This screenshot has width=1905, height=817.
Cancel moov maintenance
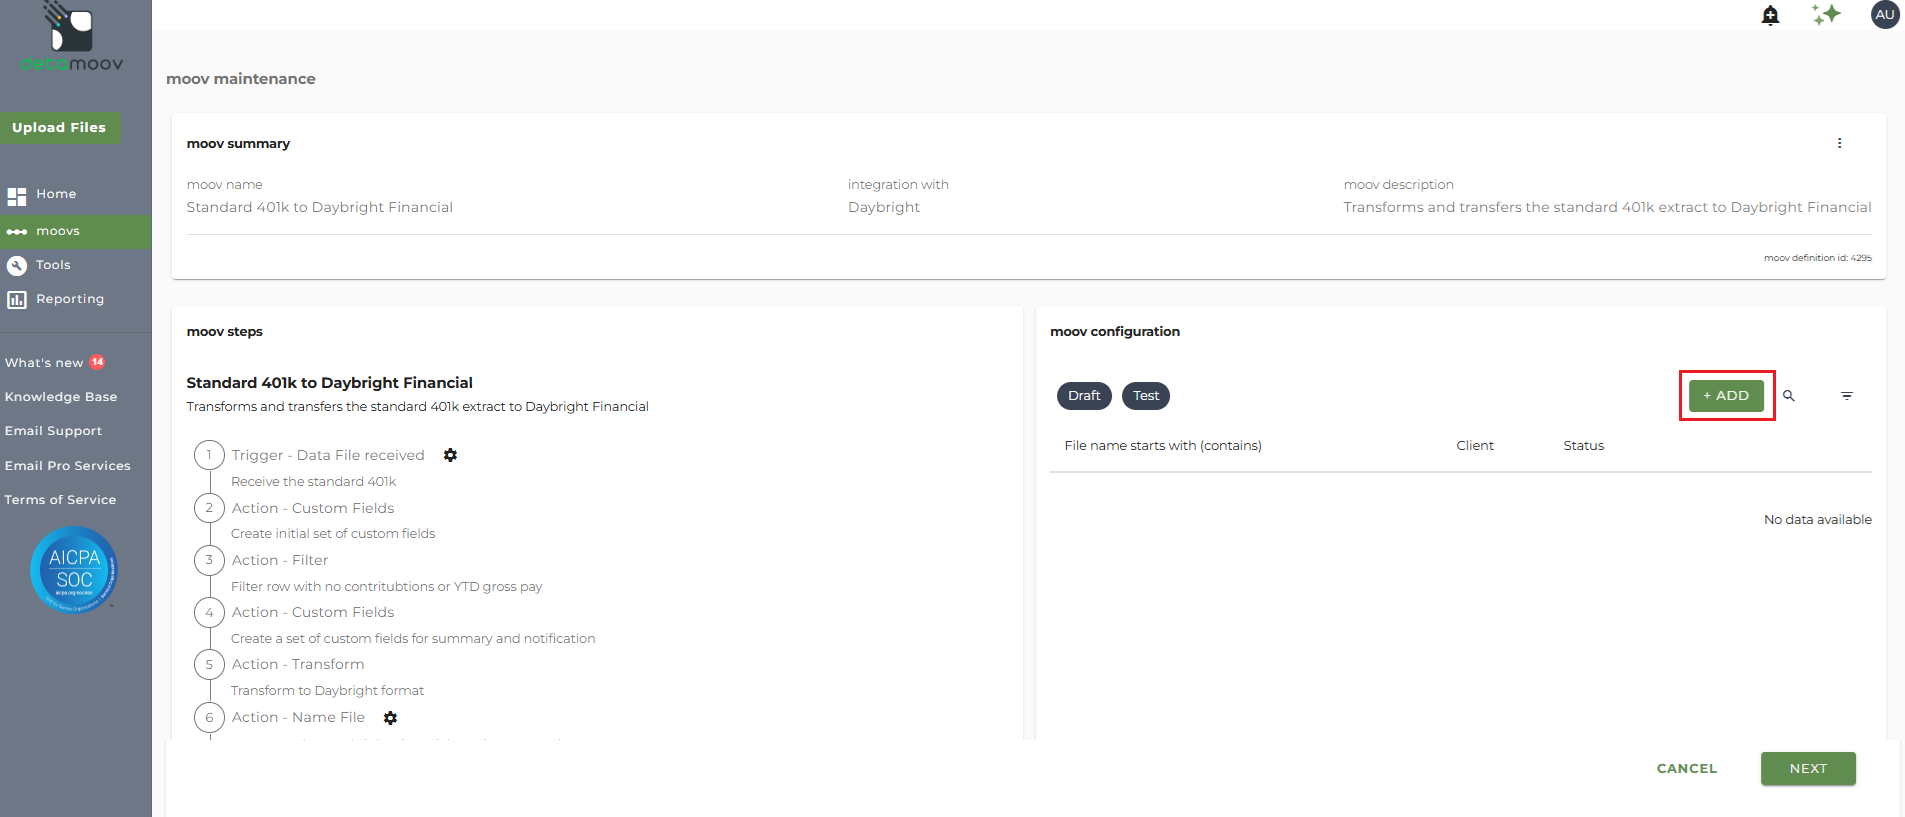(x=1687, y=769)
